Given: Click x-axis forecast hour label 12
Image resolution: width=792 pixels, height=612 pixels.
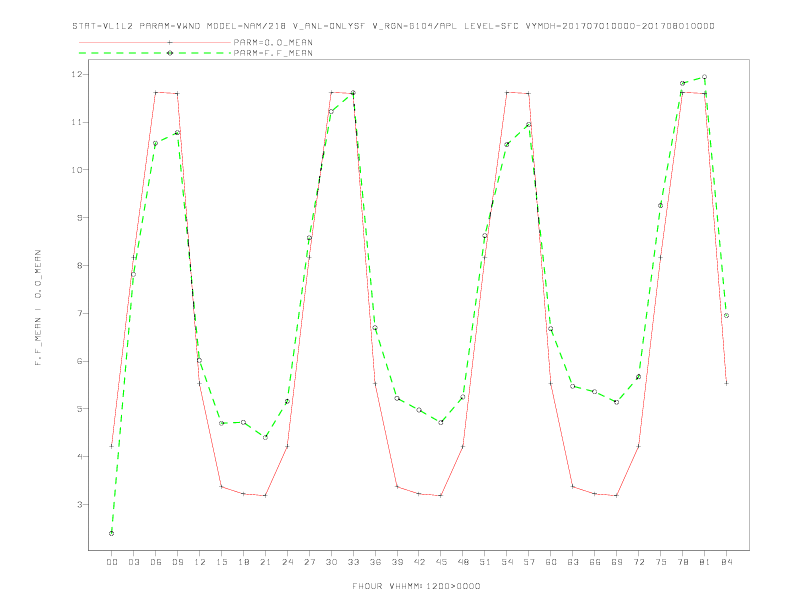Looking at the screenshot, I should coord(200,562).
